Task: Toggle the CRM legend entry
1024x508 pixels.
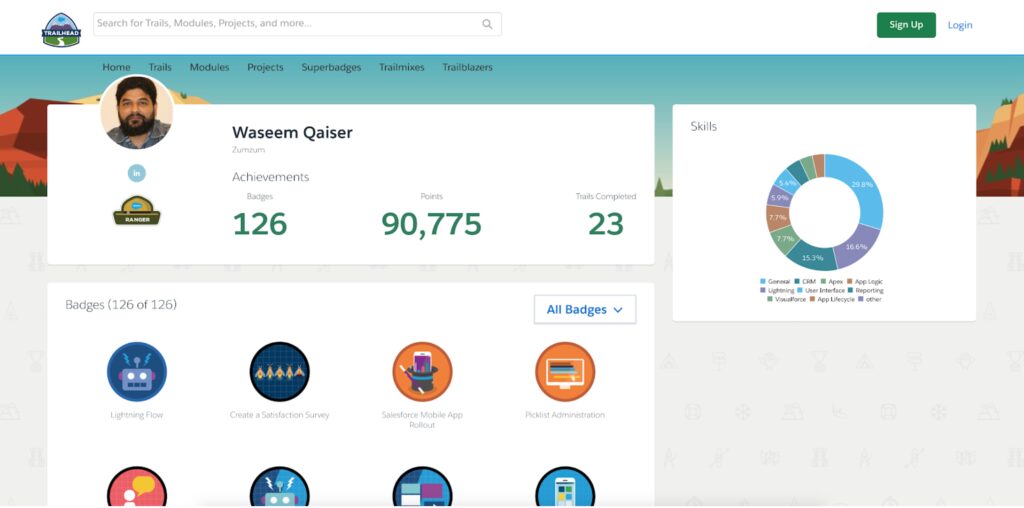Action: pyautogui.click(x=805, y=281)
